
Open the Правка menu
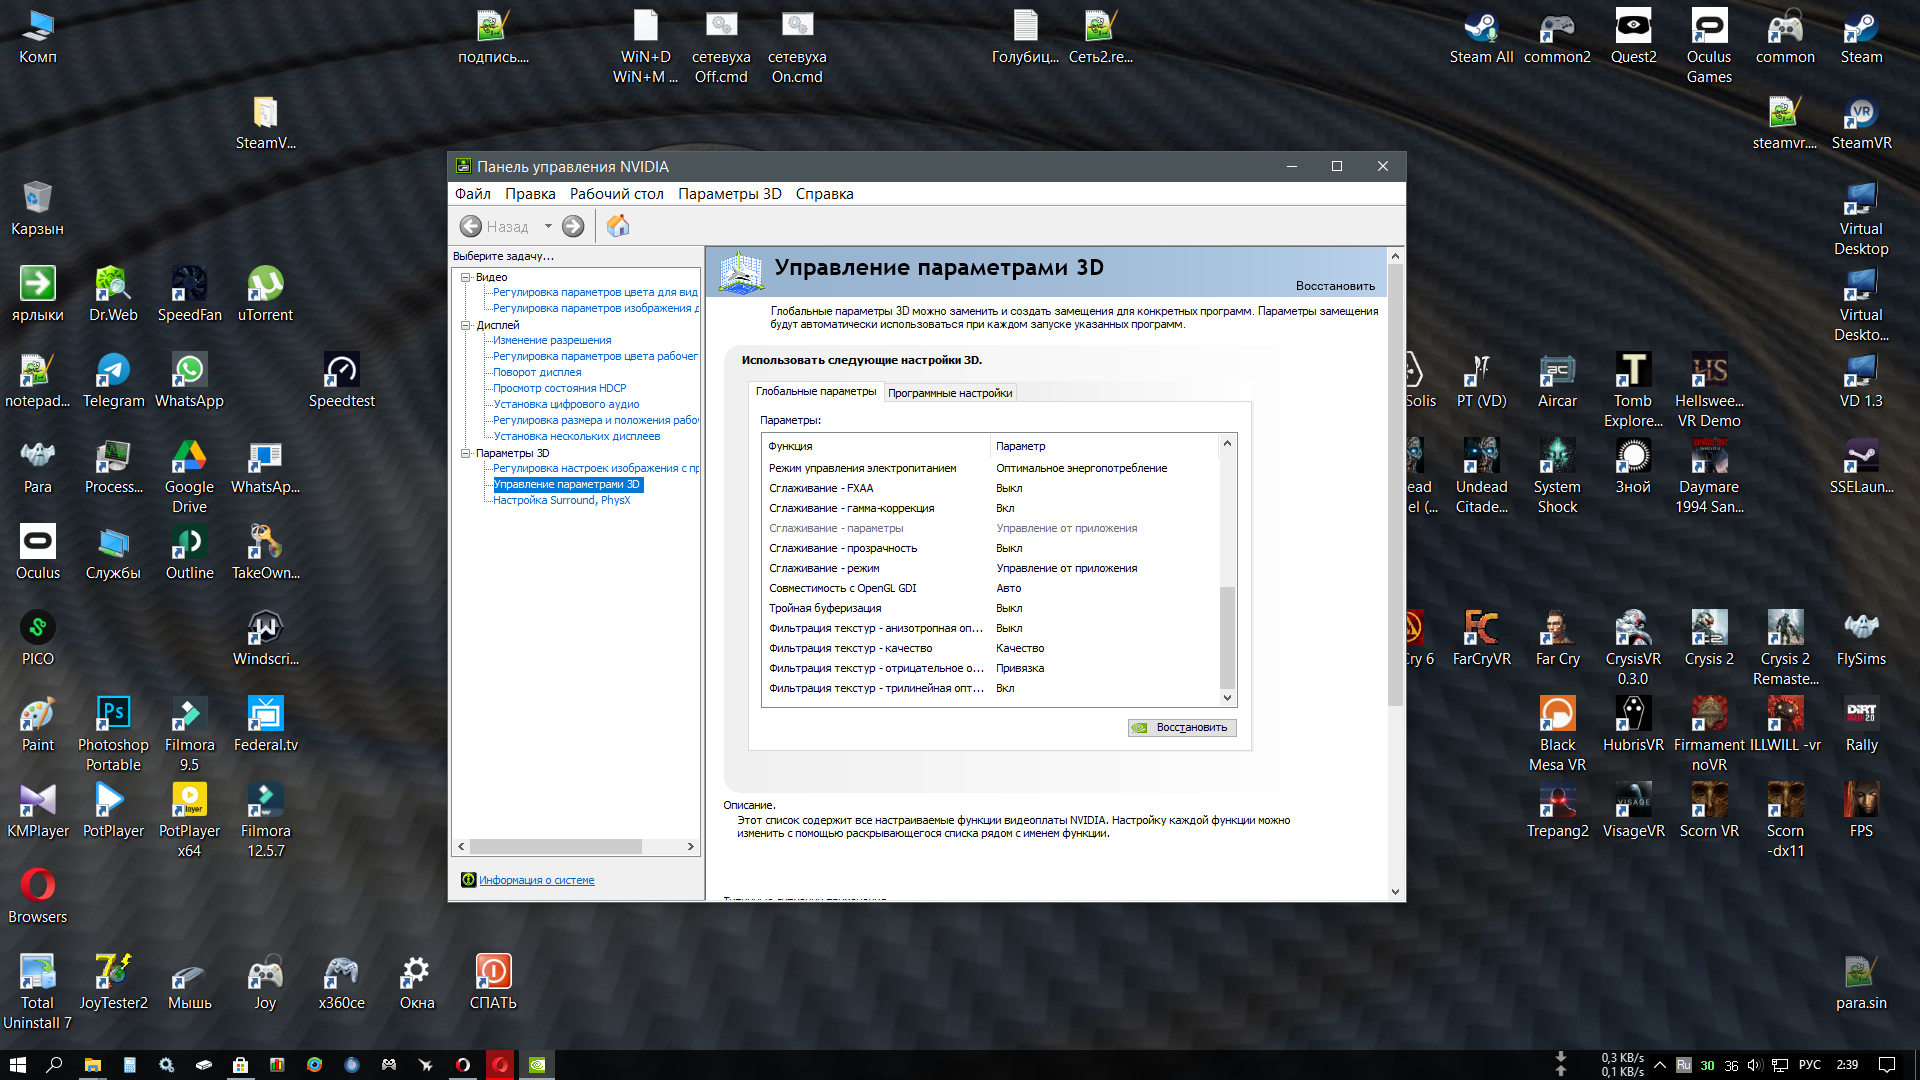pyautogui.click(x=530, y=194)
